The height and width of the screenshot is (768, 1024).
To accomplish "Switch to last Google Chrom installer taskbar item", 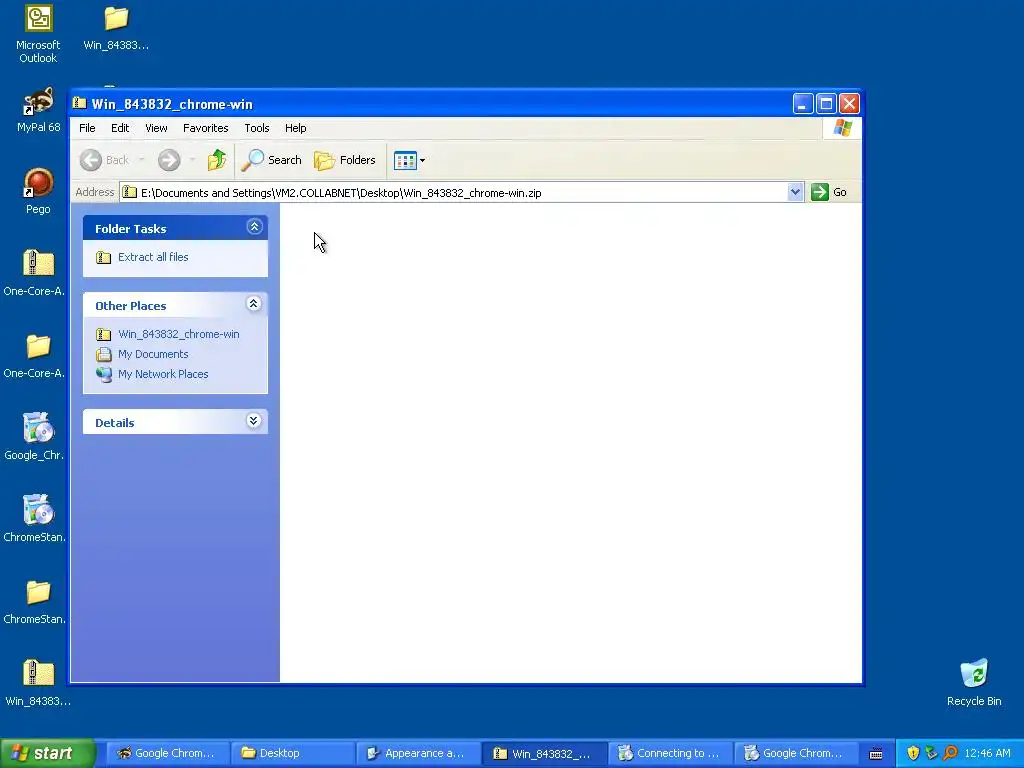I will tap(795, 753).
